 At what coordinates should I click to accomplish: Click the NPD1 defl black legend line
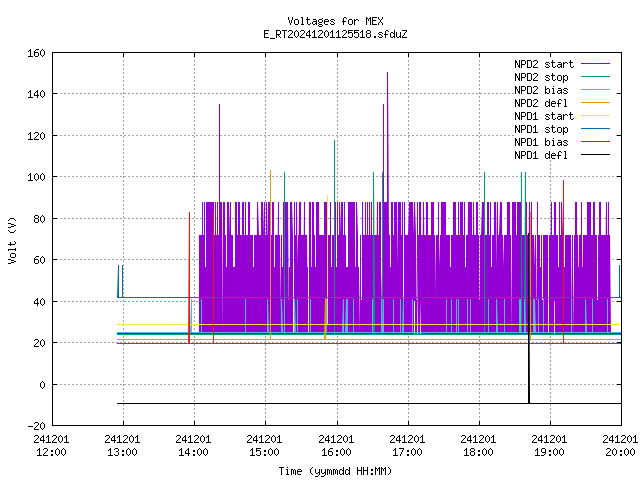(595, 155)
